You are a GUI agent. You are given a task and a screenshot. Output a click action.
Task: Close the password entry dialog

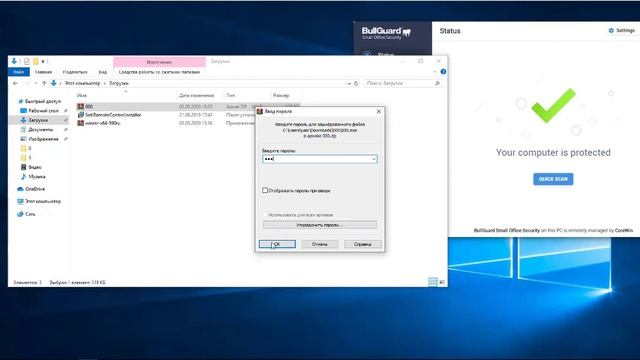tap(378, 111)
